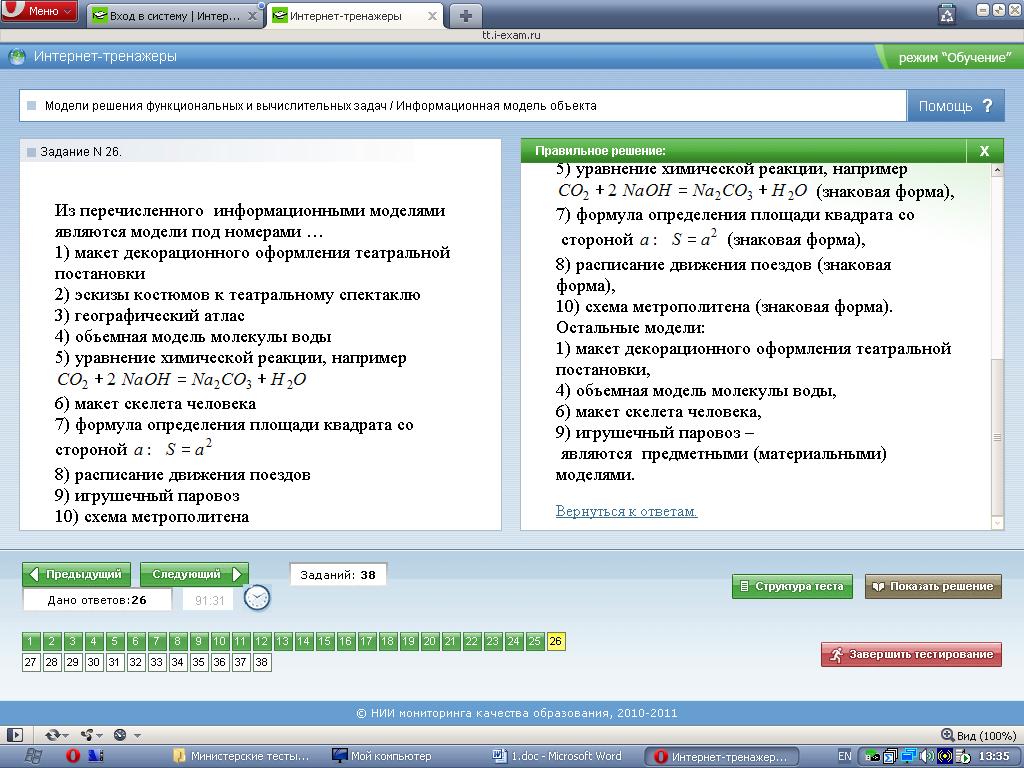
Task: Click the solution panel scrollbar thumb
Action: [x=997, y=437]
